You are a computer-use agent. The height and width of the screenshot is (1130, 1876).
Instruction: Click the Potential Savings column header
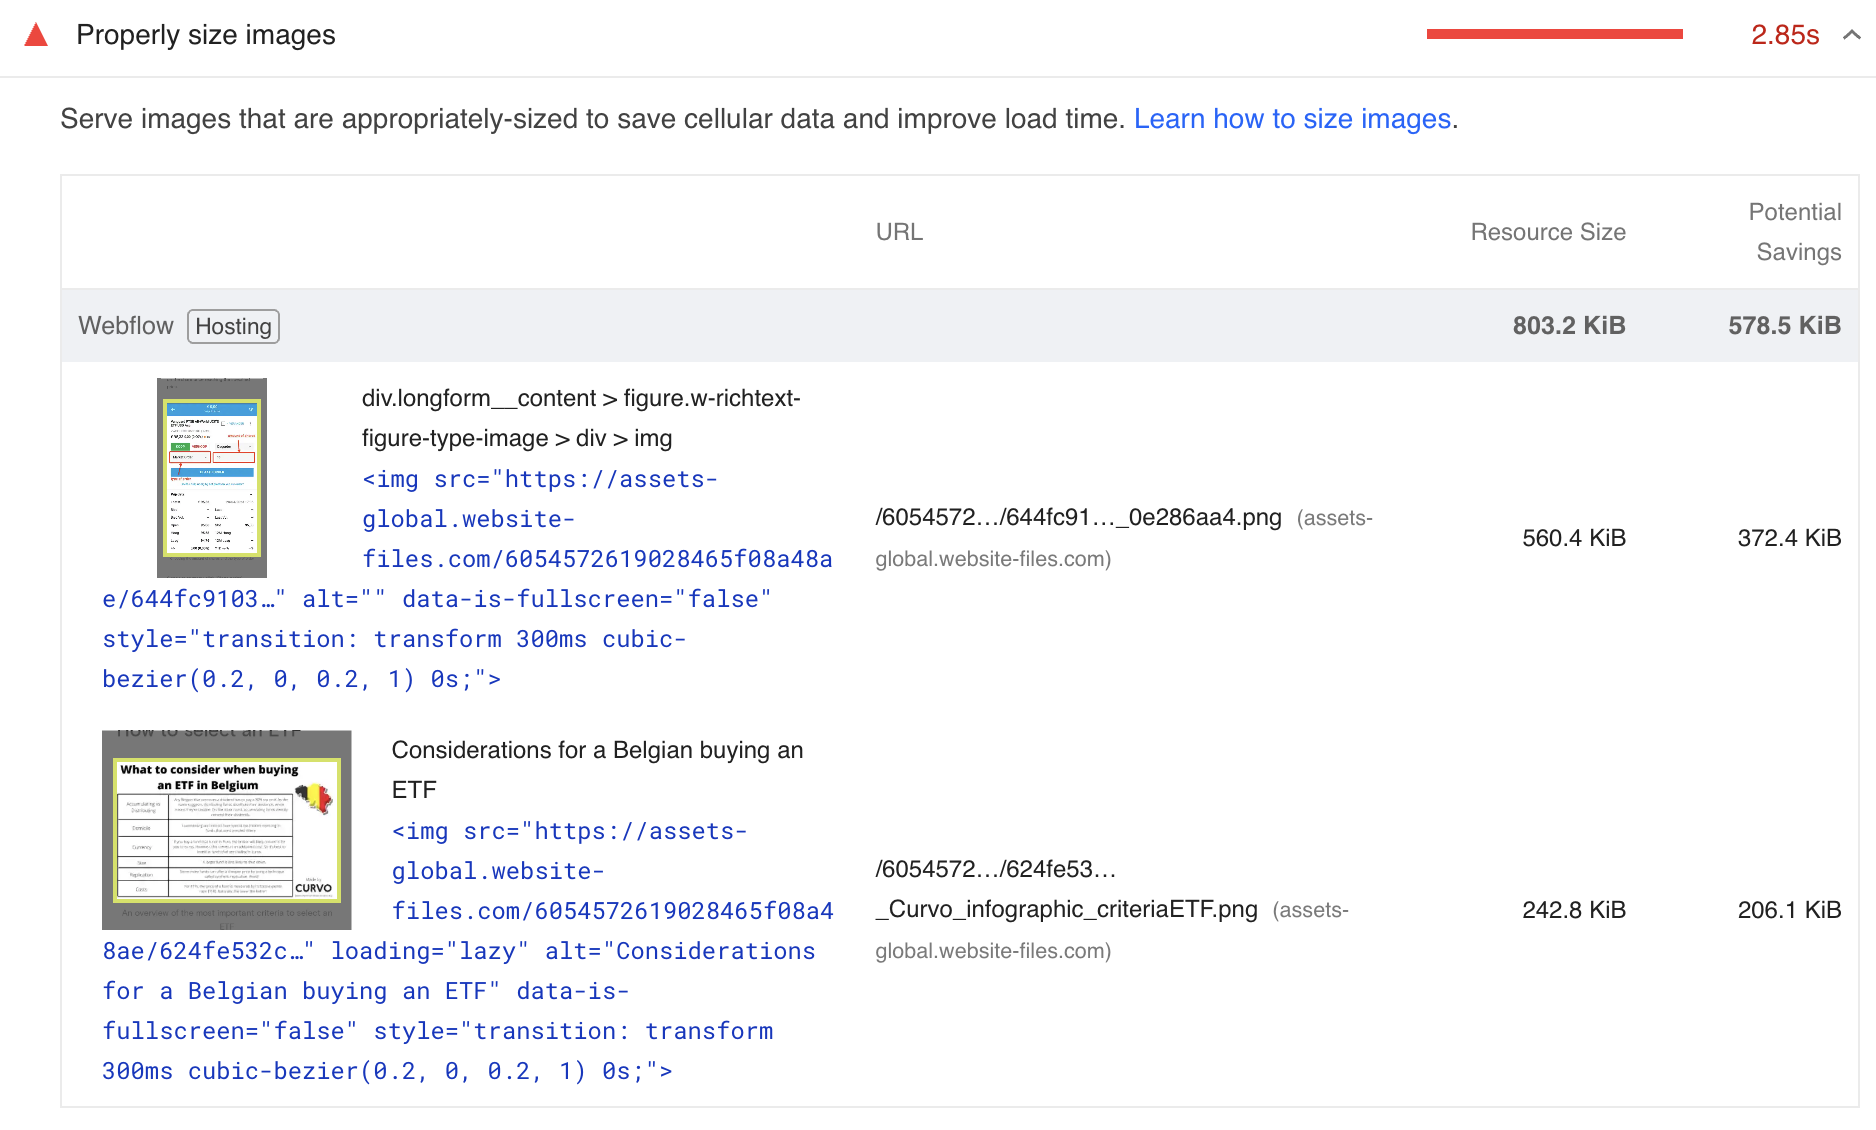click(x=1795, y=232)
